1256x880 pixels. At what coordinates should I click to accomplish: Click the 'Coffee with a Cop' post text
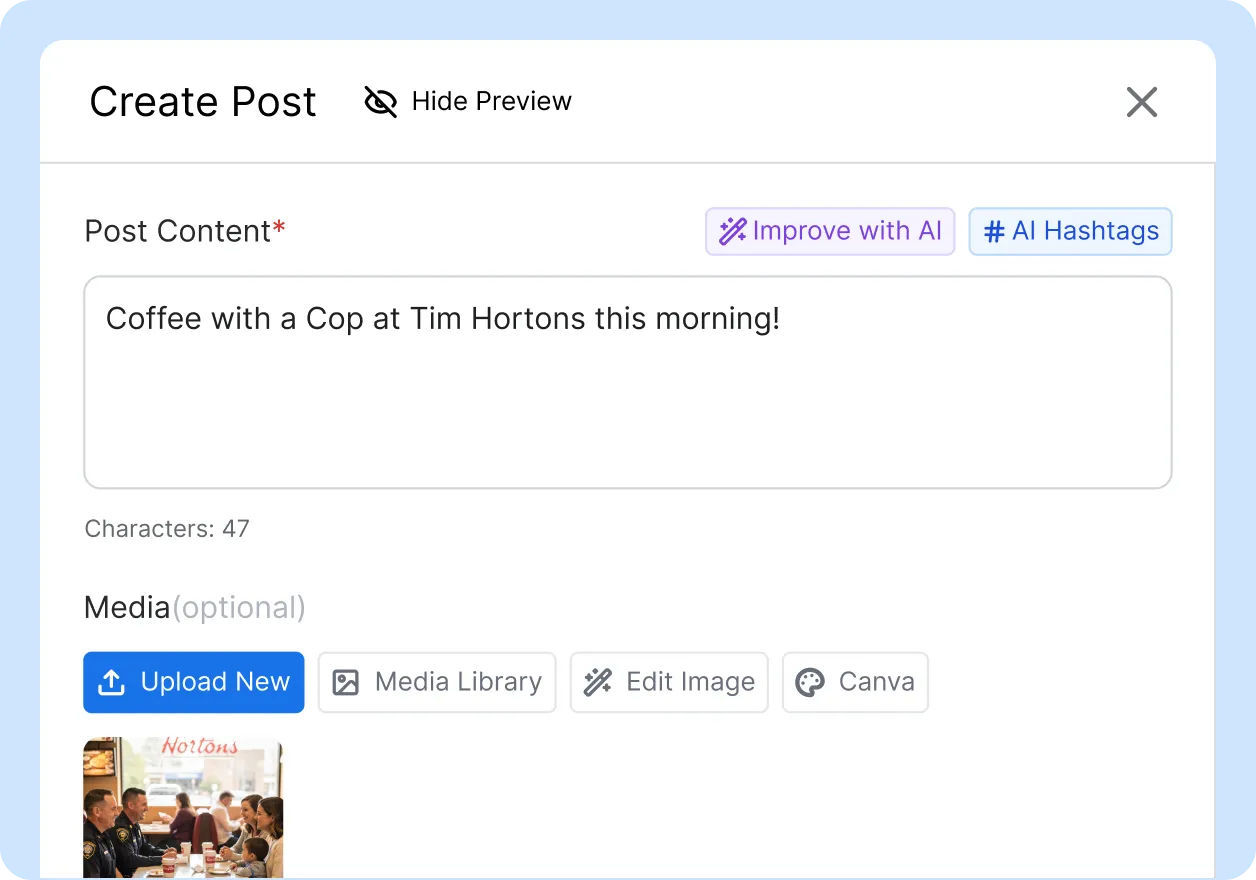(442, 319)
